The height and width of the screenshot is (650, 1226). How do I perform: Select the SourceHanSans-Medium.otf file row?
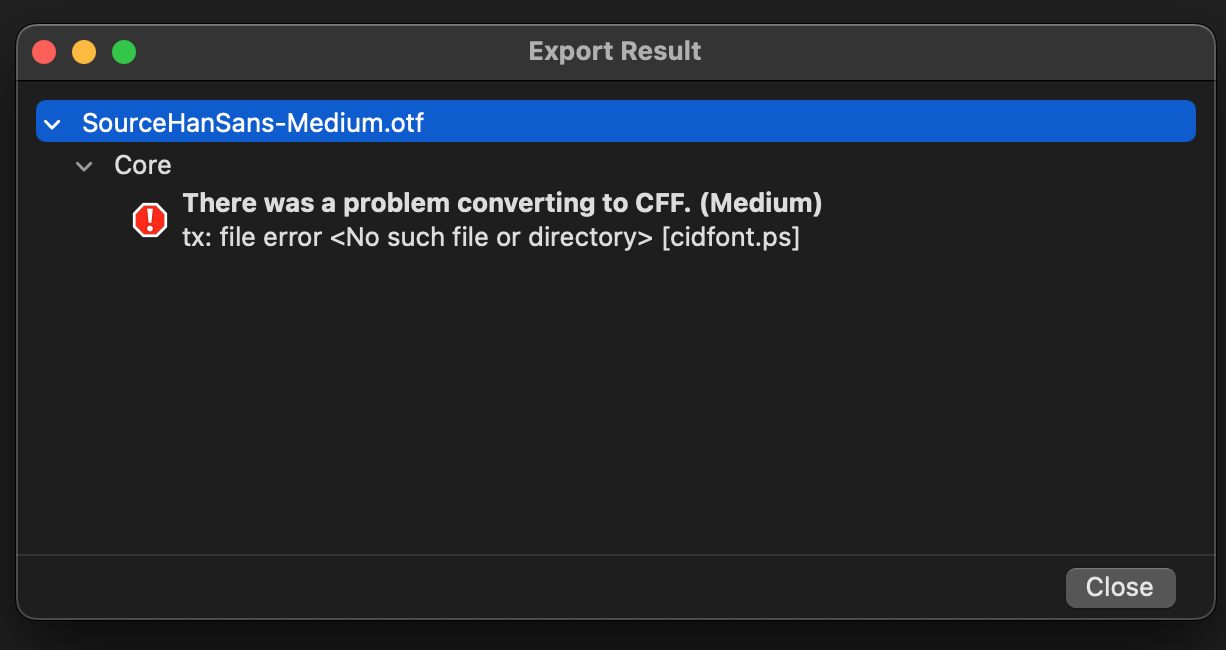point(253,123)
